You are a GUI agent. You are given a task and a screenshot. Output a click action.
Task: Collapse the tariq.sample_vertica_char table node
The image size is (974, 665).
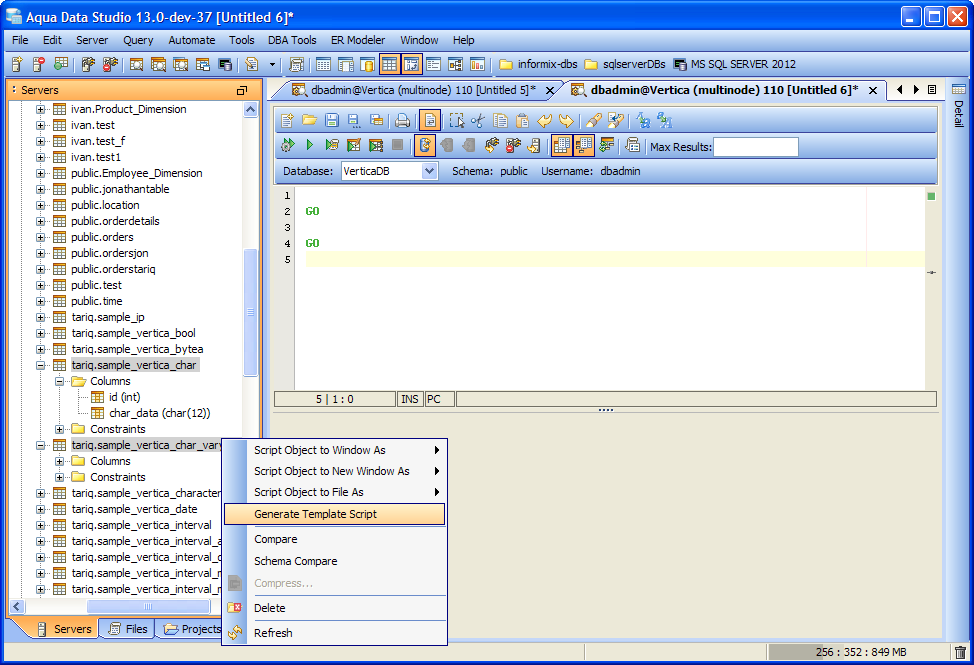click(x=40, y=365)
